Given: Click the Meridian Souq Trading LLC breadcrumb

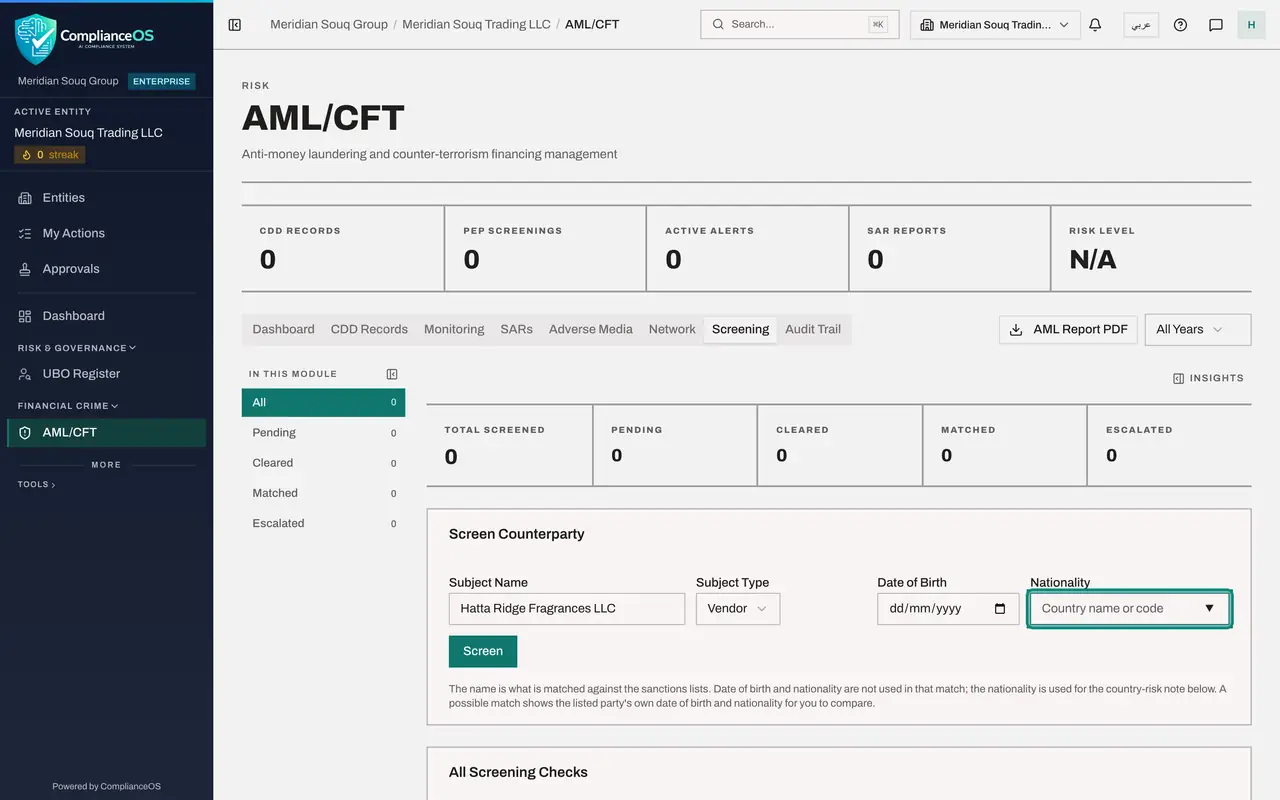Looking at the screenshot, I should tap(476, 24).
